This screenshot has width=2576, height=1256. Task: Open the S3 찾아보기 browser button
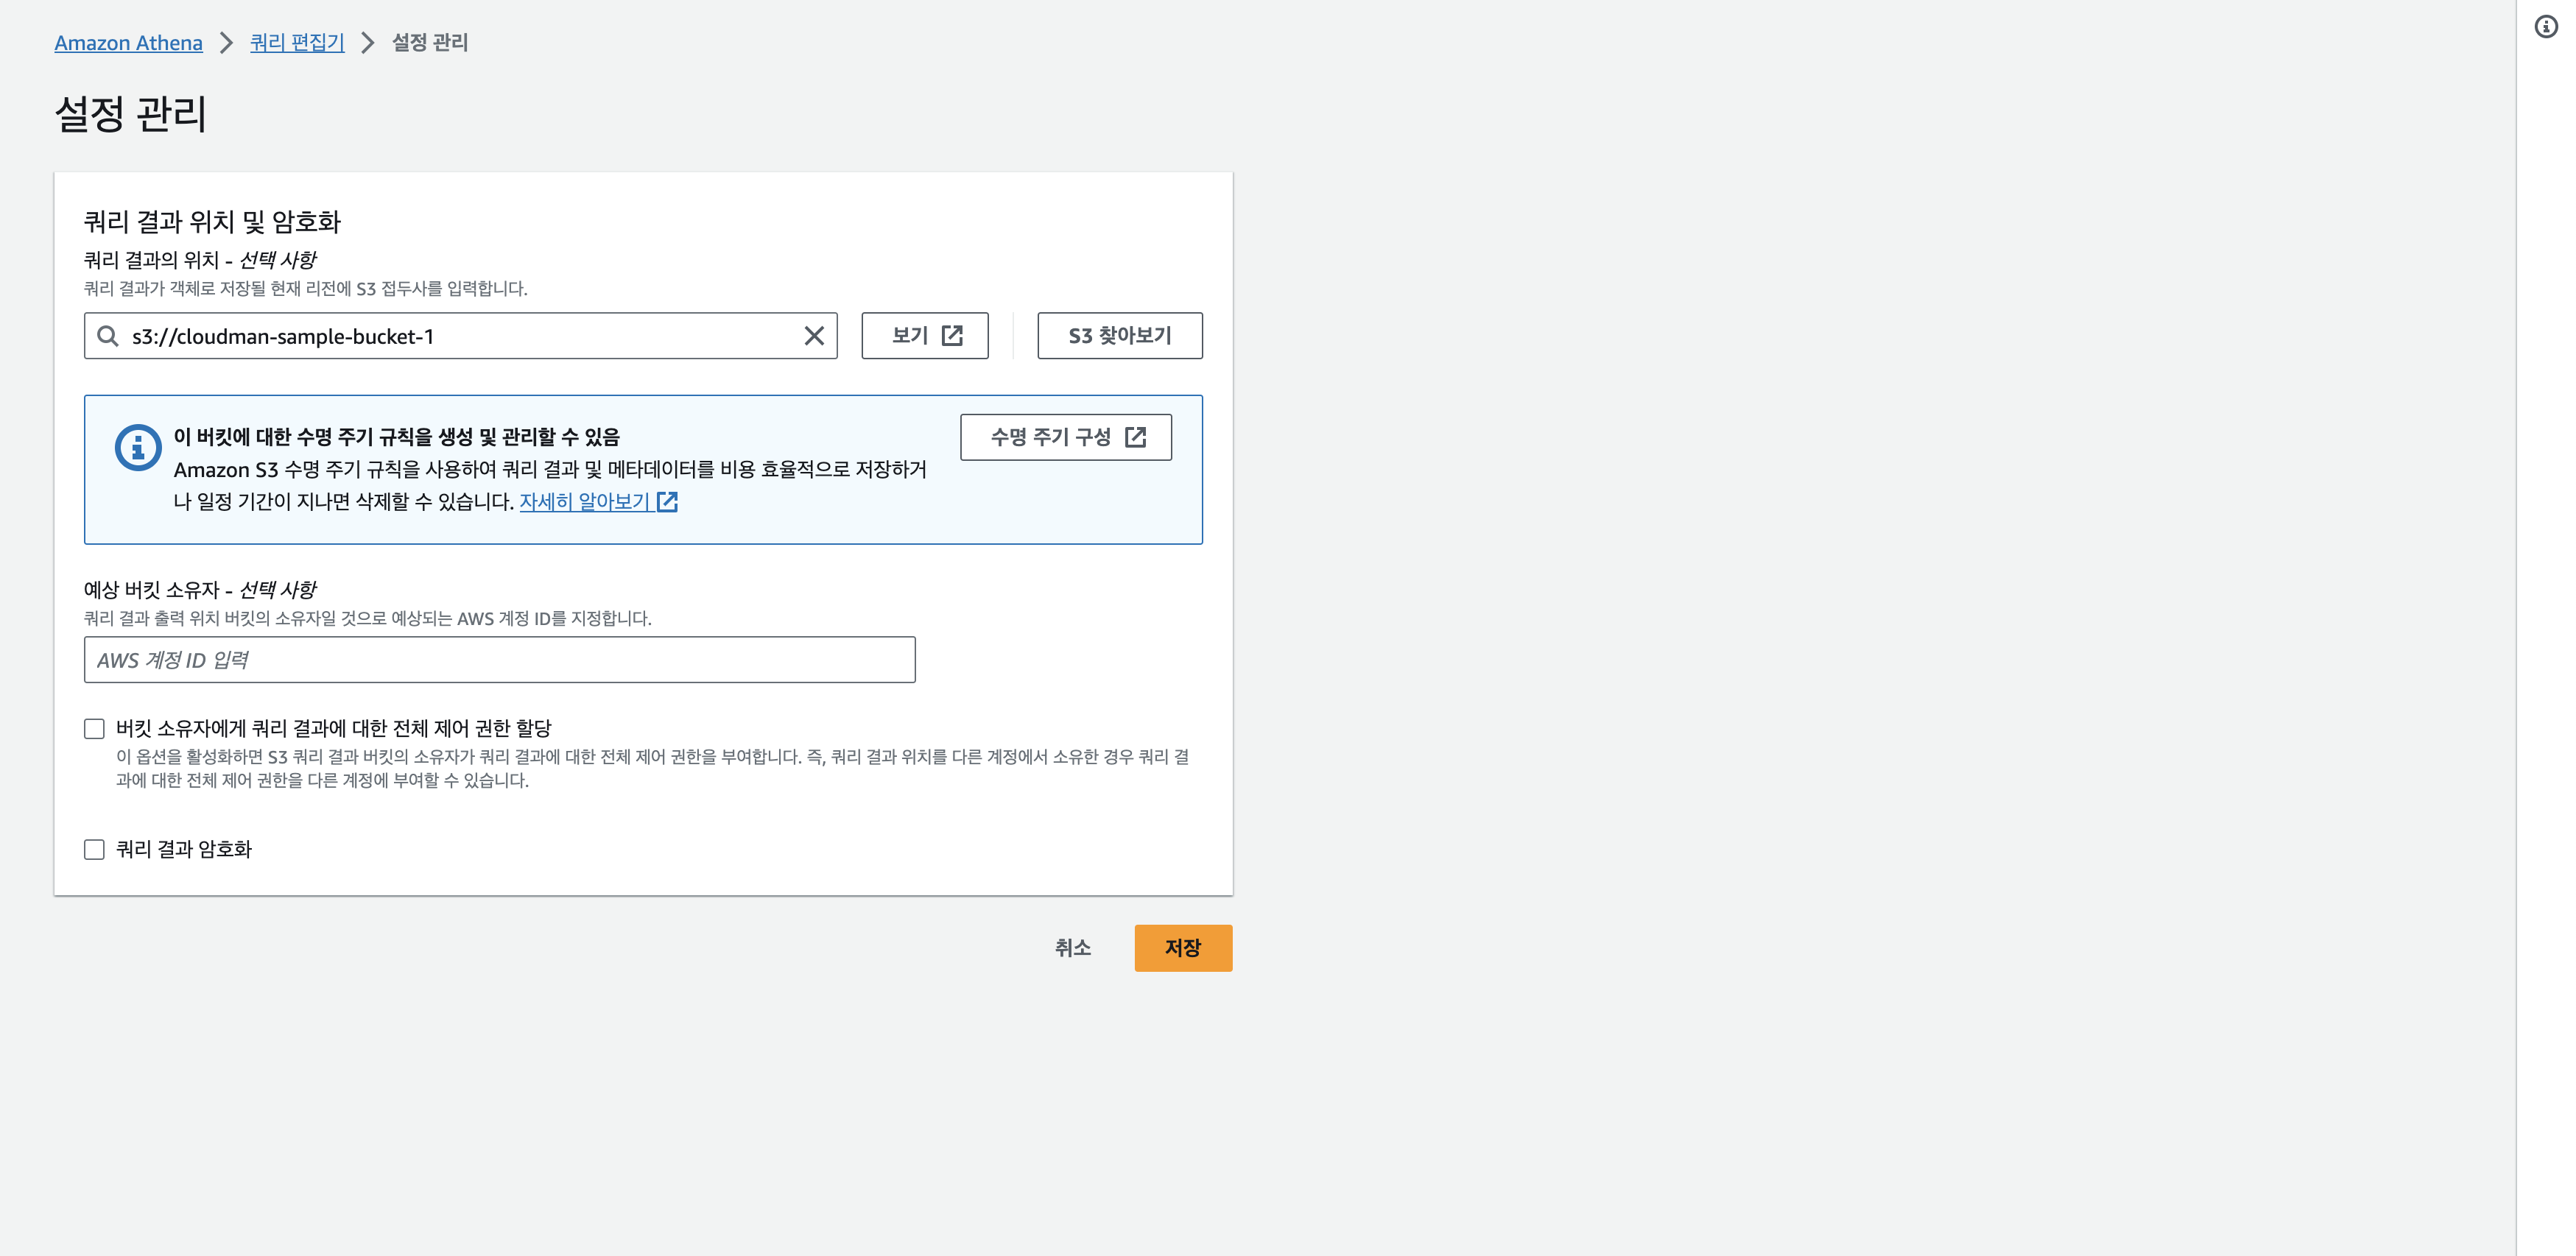[x=1119, y=336]
